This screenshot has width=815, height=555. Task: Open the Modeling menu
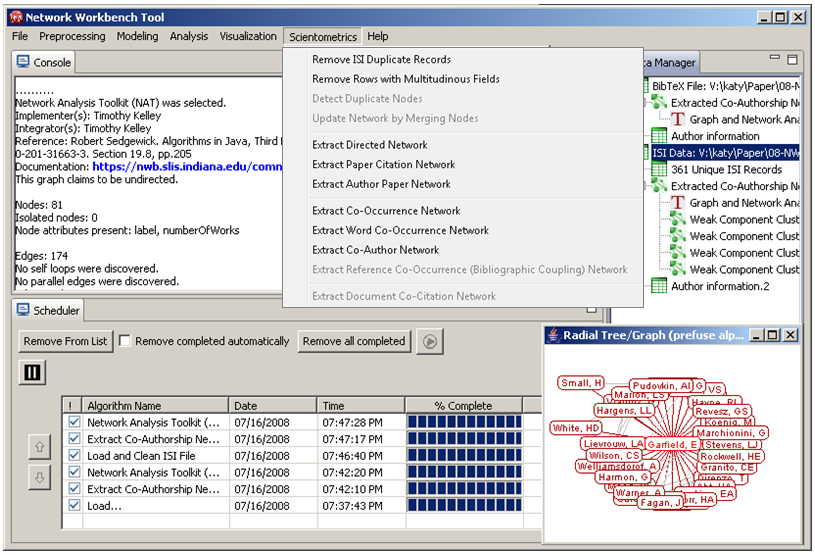tap(137, 36)
